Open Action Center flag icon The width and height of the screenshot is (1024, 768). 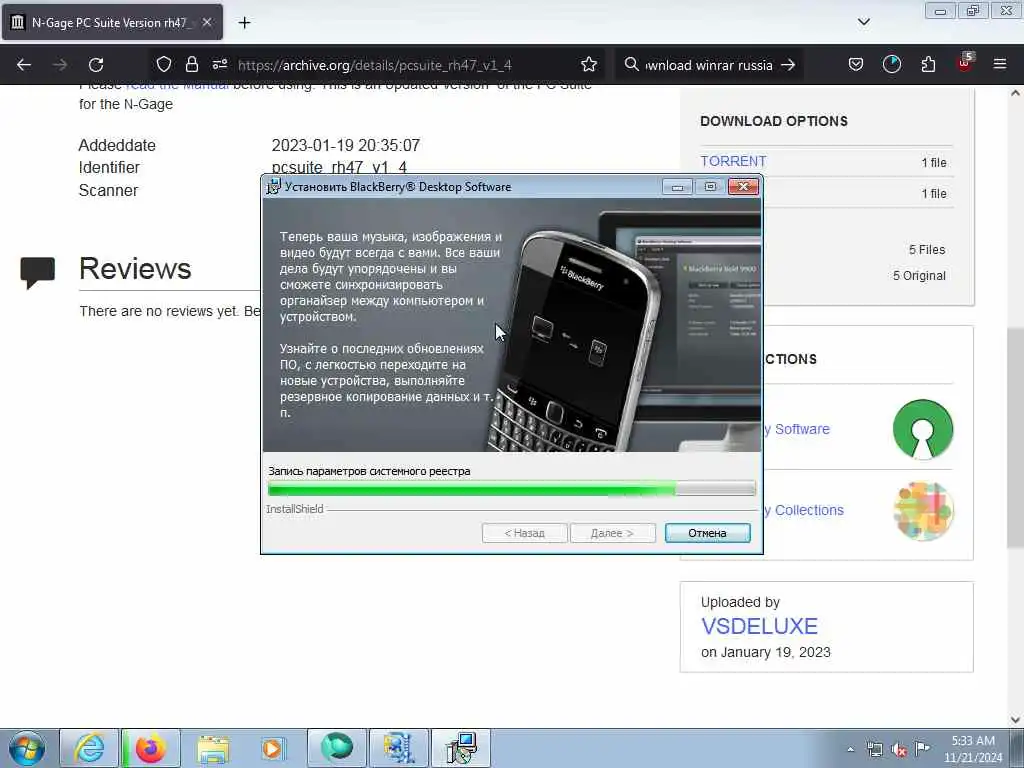point(922,748)
